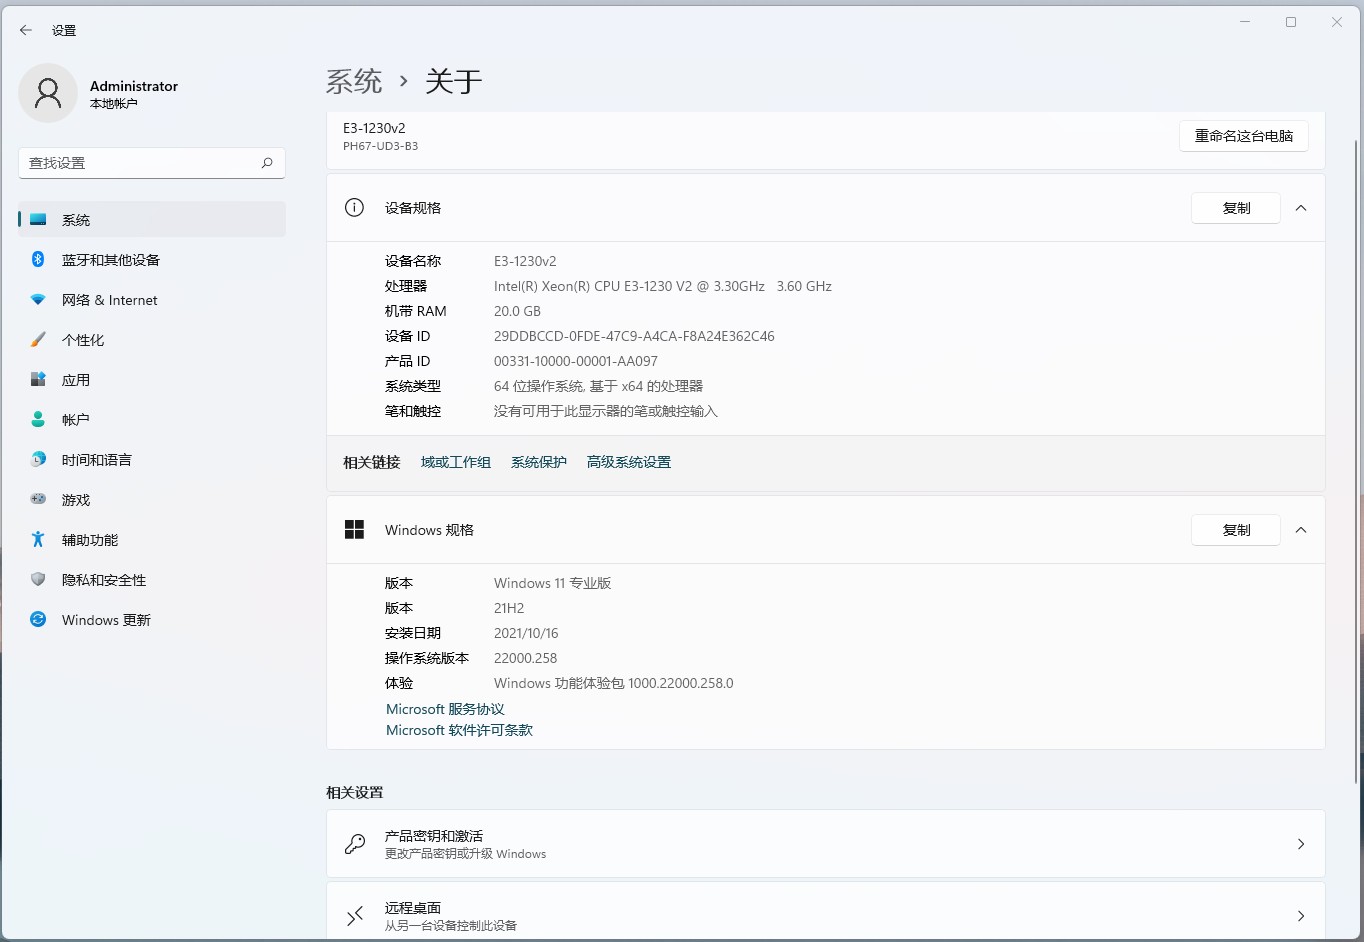The width and height of the screenshot is (1364, 942).
Task: Open Windows 更新 settings category
Action: pos(152,619)
